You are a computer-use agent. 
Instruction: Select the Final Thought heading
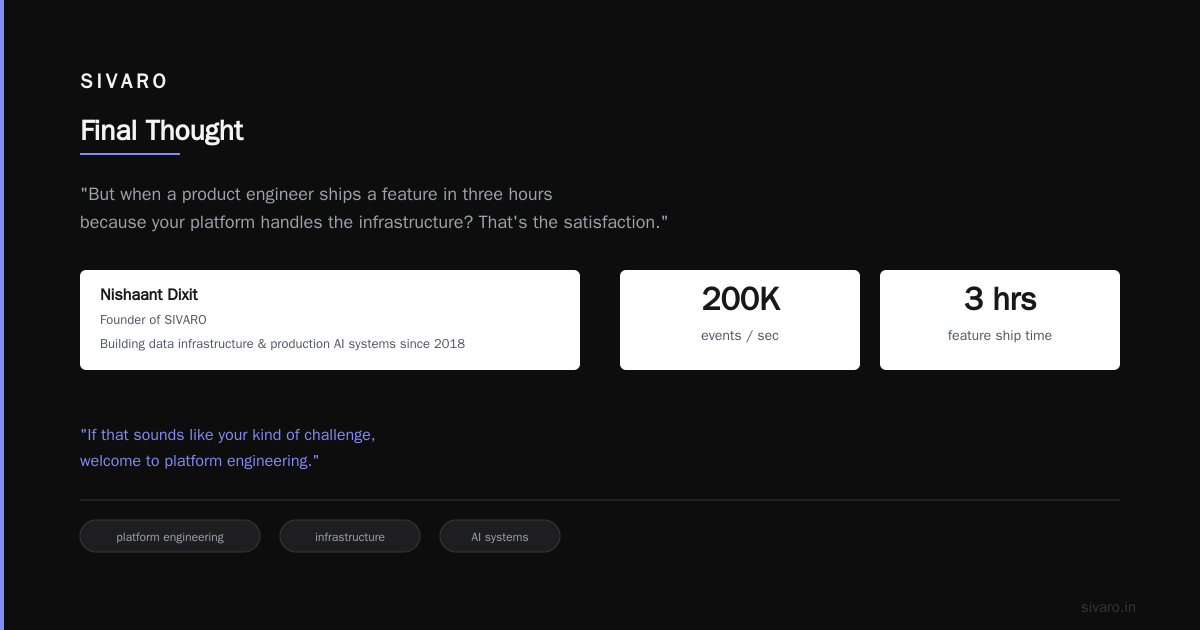click(x=162, y=131)
